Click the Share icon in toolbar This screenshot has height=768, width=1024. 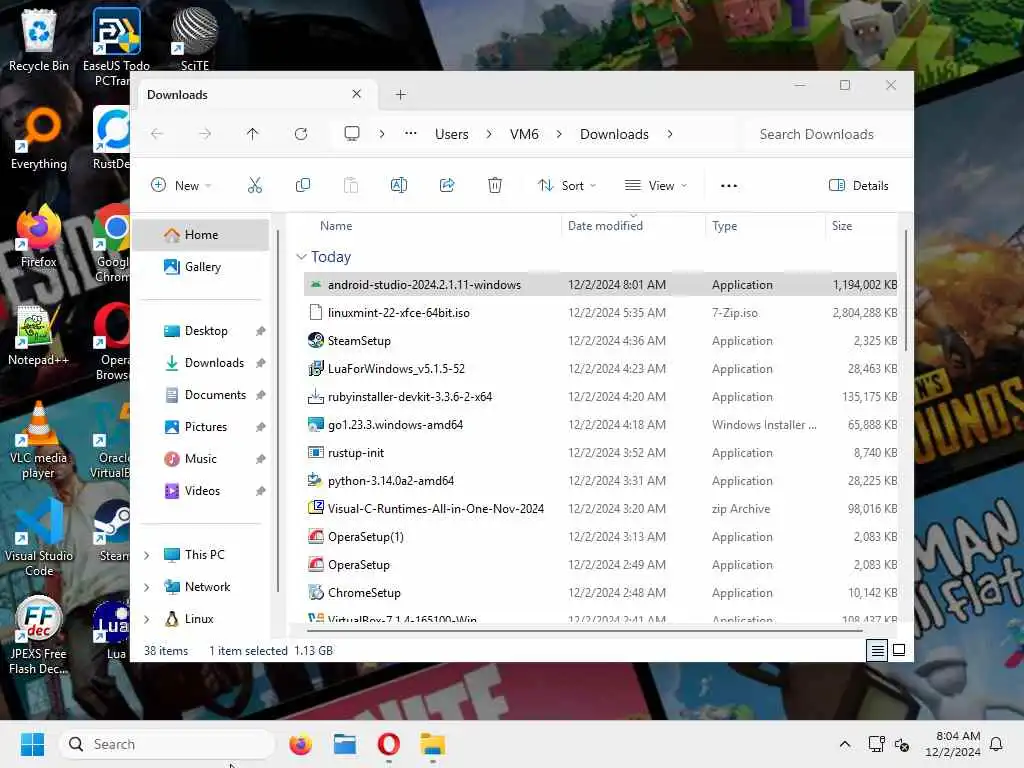pyautogui.click(x=447, y=185)
